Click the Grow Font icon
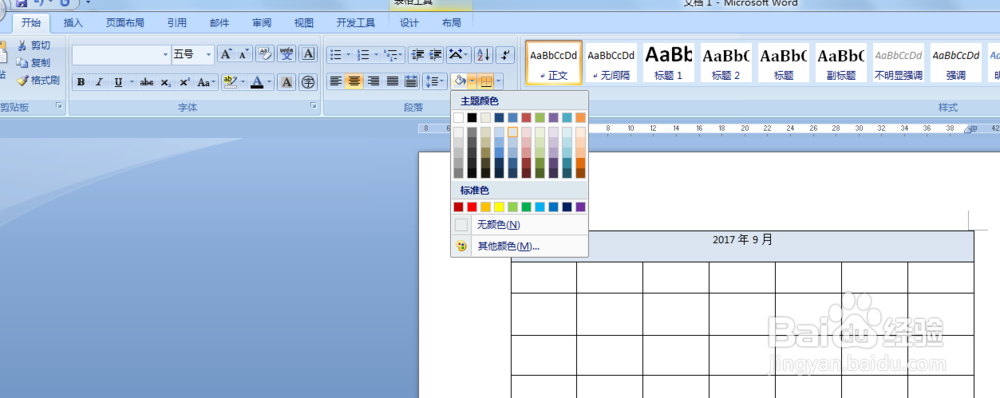The image size is (1000, 398). click(x=226, y=54)
